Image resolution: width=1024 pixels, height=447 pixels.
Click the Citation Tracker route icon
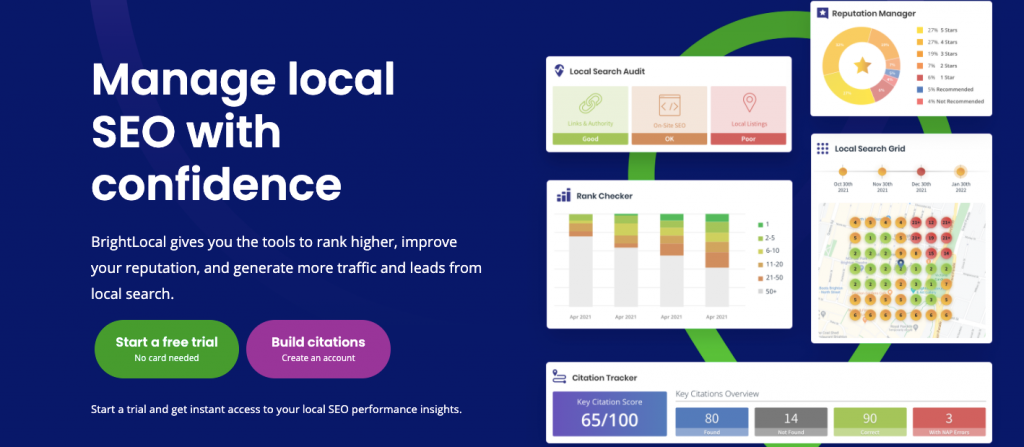(x=559, y=376)
